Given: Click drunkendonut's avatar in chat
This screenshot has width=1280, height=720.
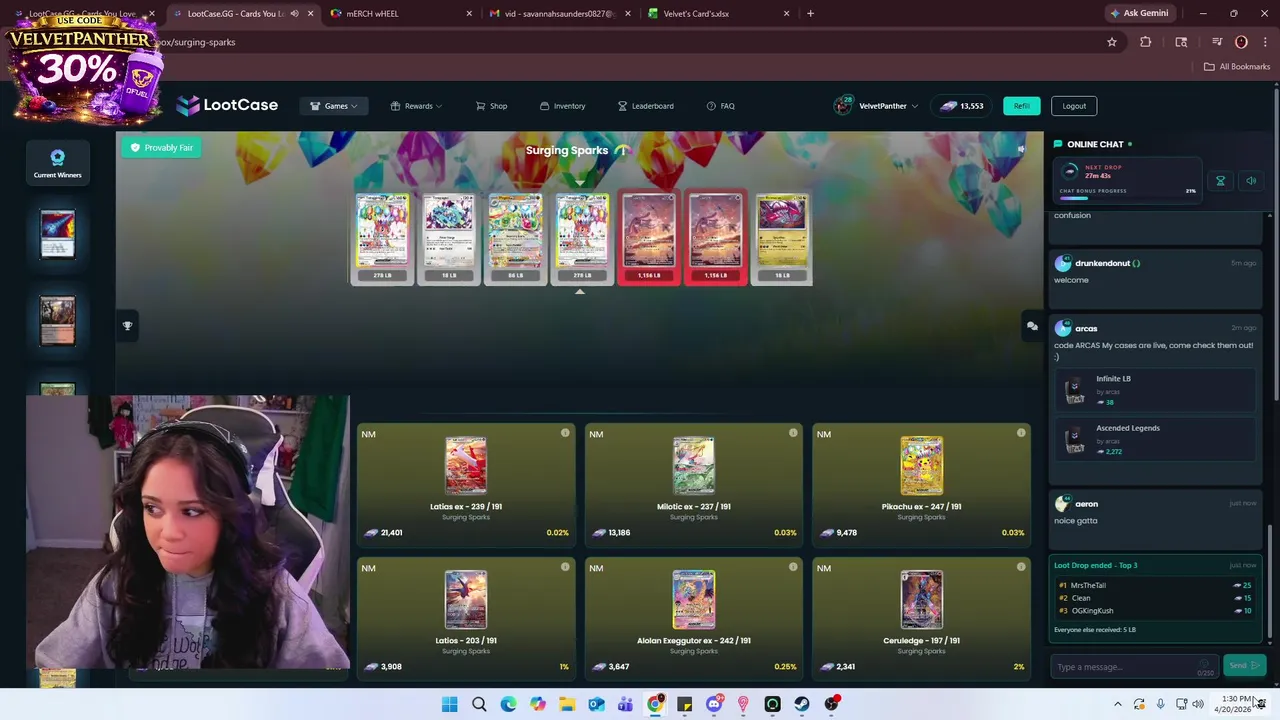Looking at the screenshot, I should [x=1062, y=263].
